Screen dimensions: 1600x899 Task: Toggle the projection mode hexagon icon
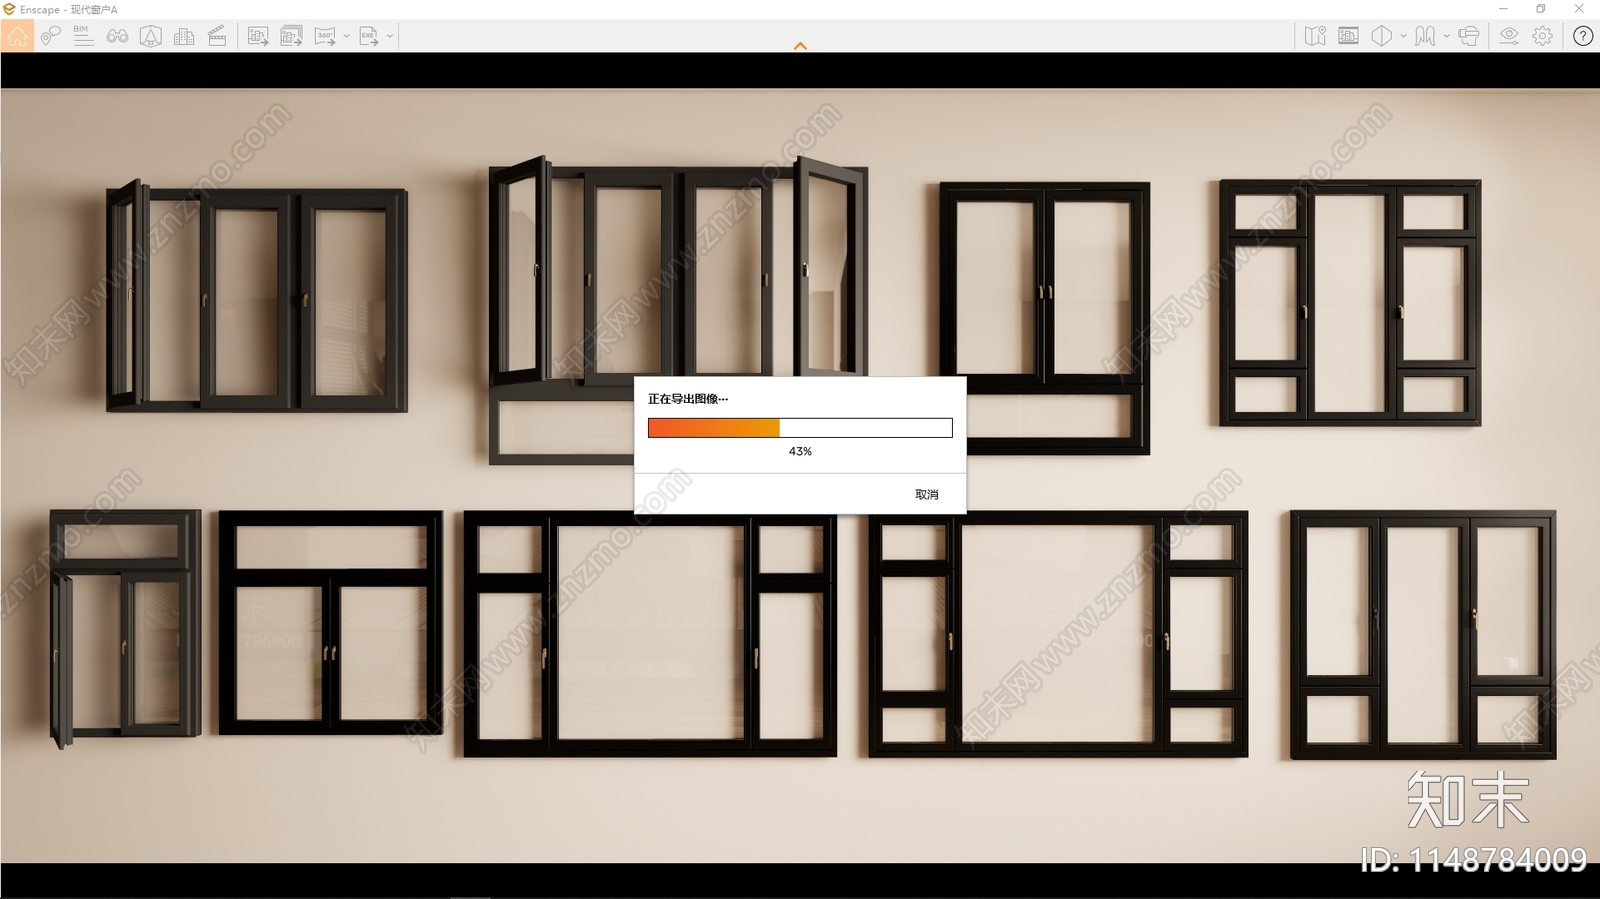(x=1382, y=36)
